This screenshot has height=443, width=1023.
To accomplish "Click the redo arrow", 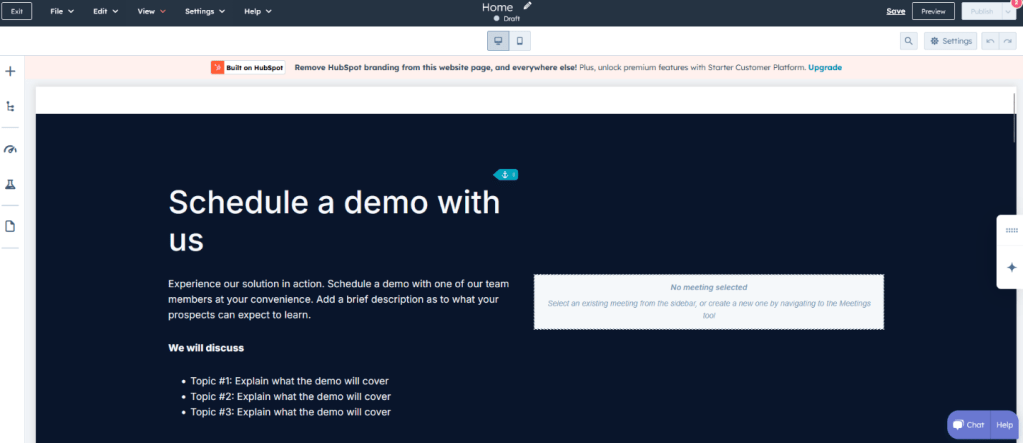I will pyautogui.click(x=1007, y=41).
